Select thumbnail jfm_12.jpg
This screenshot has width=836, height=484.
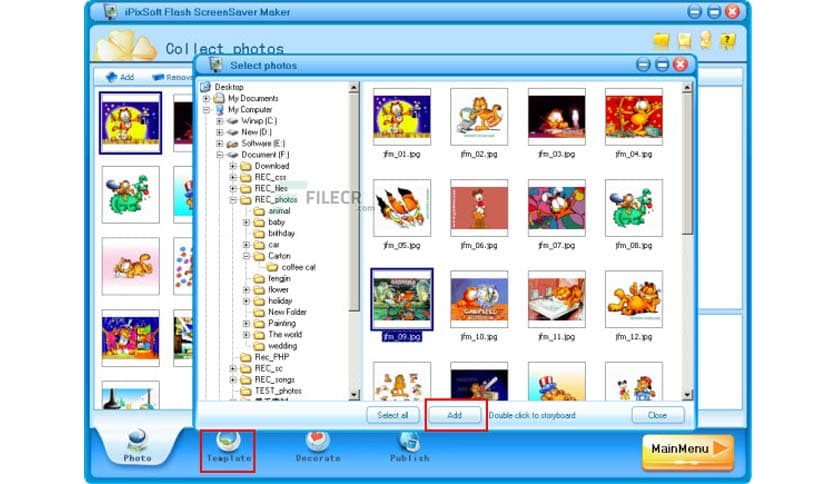634,299
